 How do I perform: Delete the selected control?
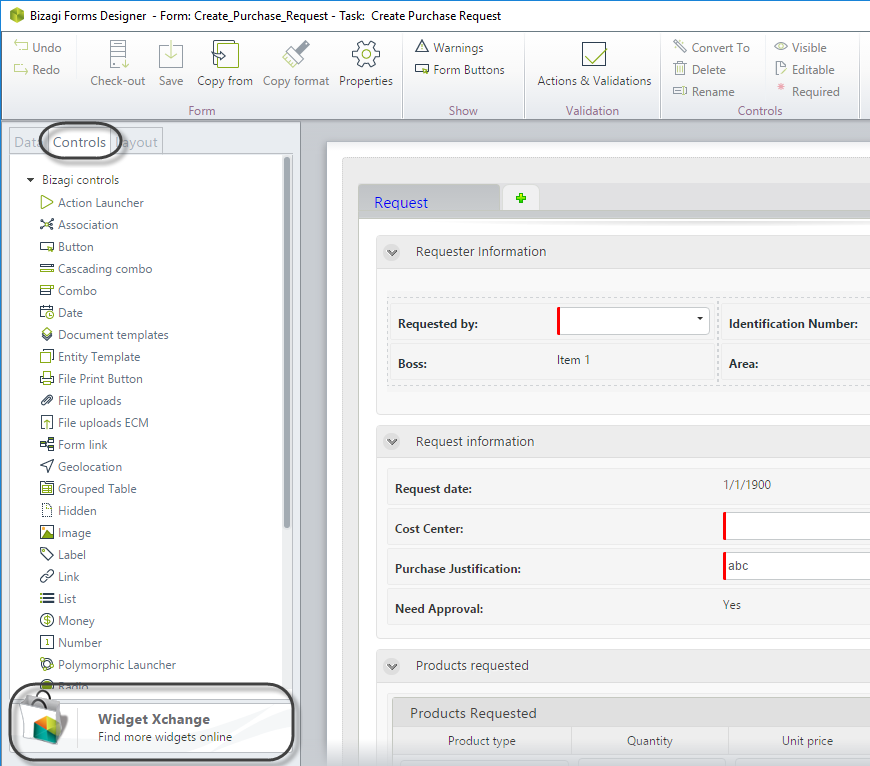pos(700,69)
